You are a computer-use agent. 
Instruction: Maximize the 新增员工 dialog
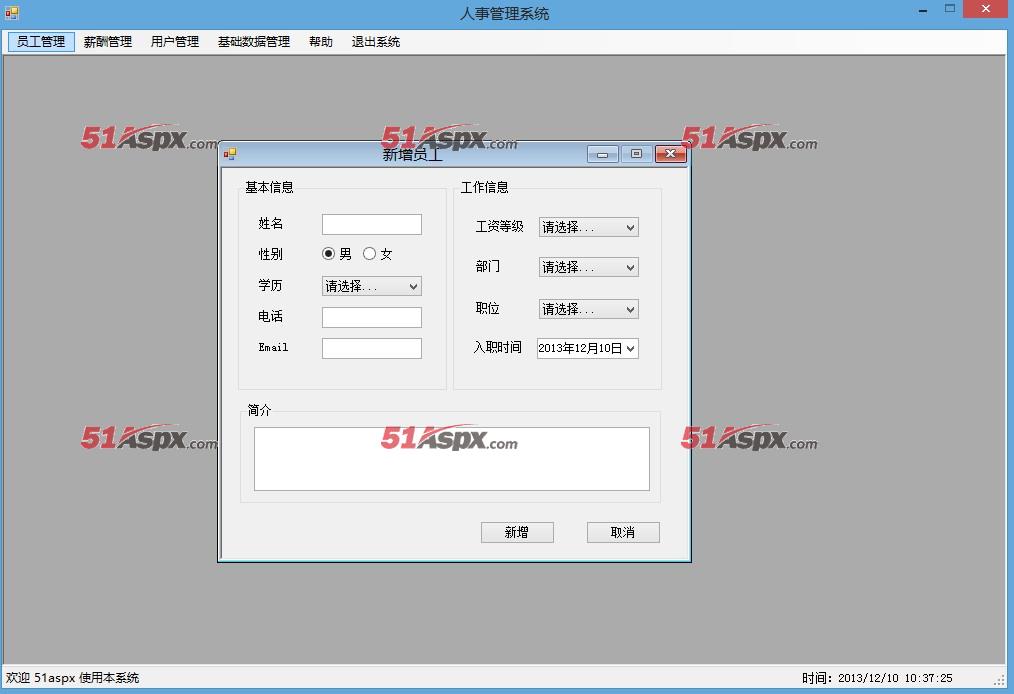coord(636,154)
